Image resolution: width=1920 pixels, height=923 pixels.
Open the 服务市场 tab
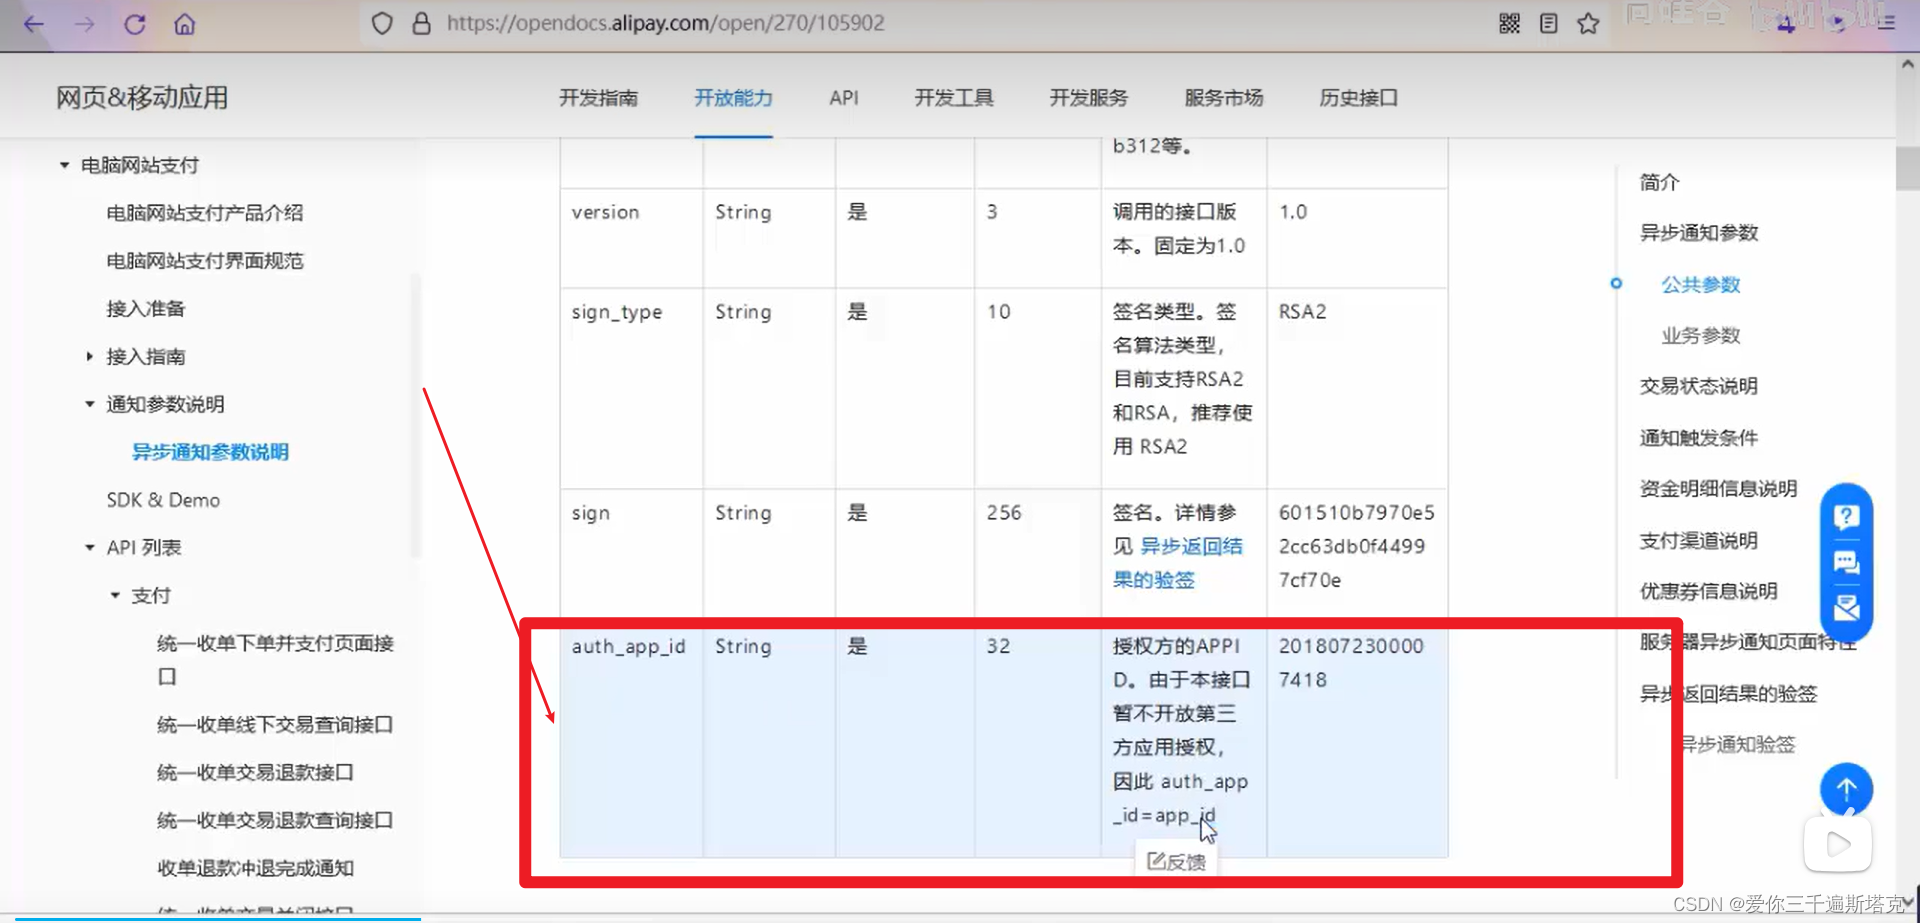pyautogui.click(x=1224, y=98)
